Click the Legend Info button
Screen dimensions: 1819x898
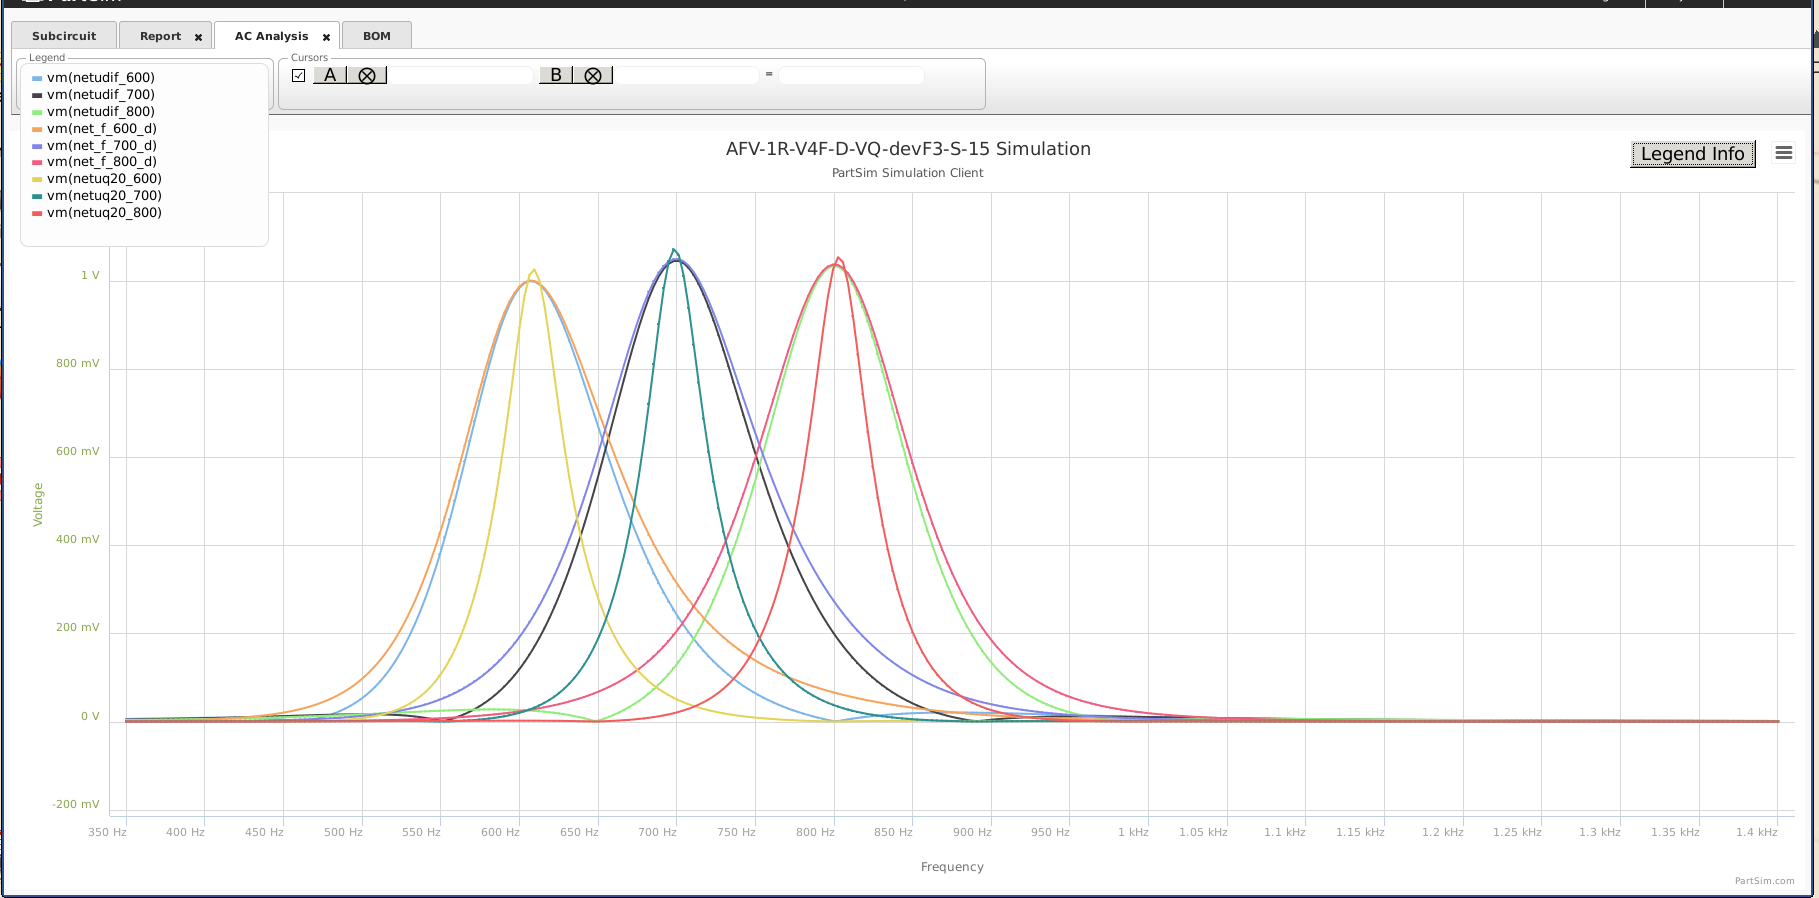[x=1692, y=154]
